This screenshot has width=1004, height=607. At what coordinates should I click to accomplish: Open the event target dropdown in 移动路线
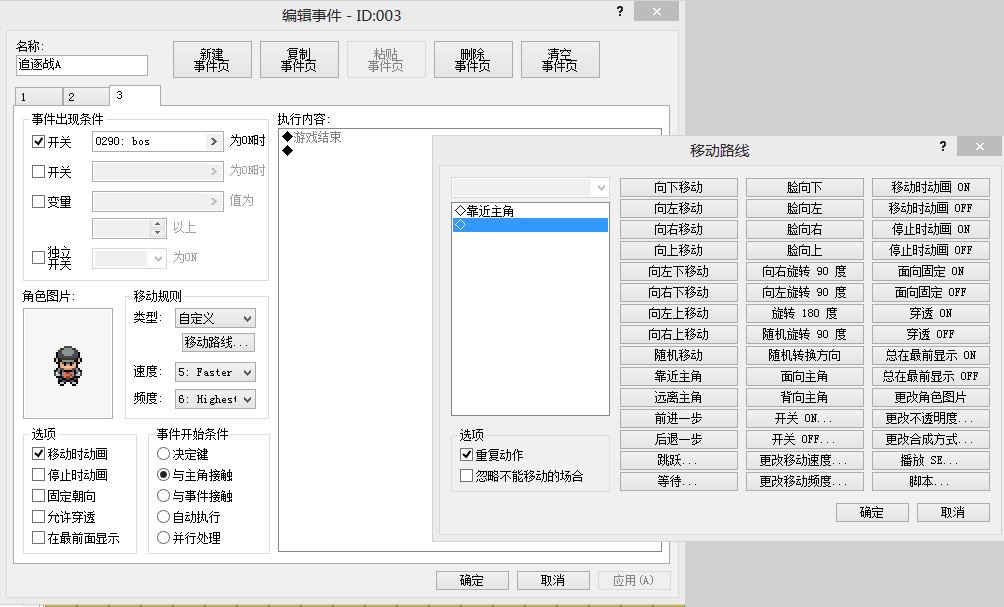coord(530,188)
